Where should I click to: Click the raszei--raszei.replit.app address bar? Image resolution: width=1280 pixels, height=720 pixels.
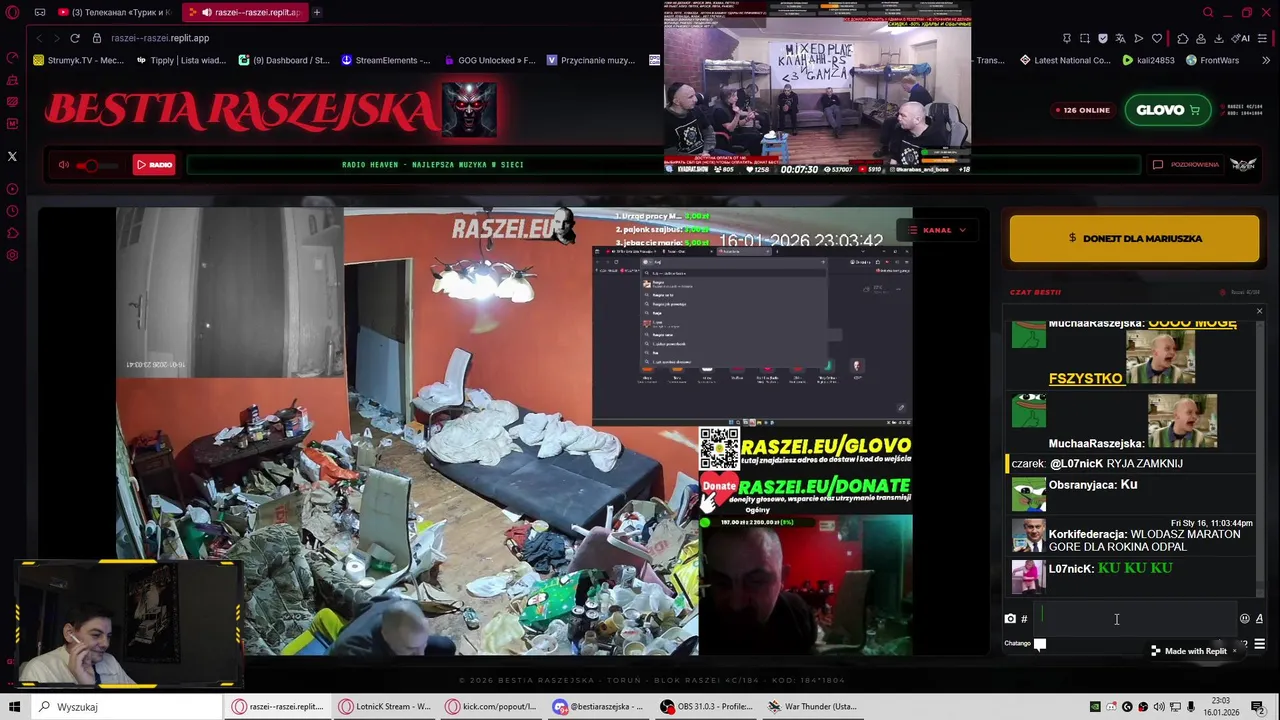(160, 38)
